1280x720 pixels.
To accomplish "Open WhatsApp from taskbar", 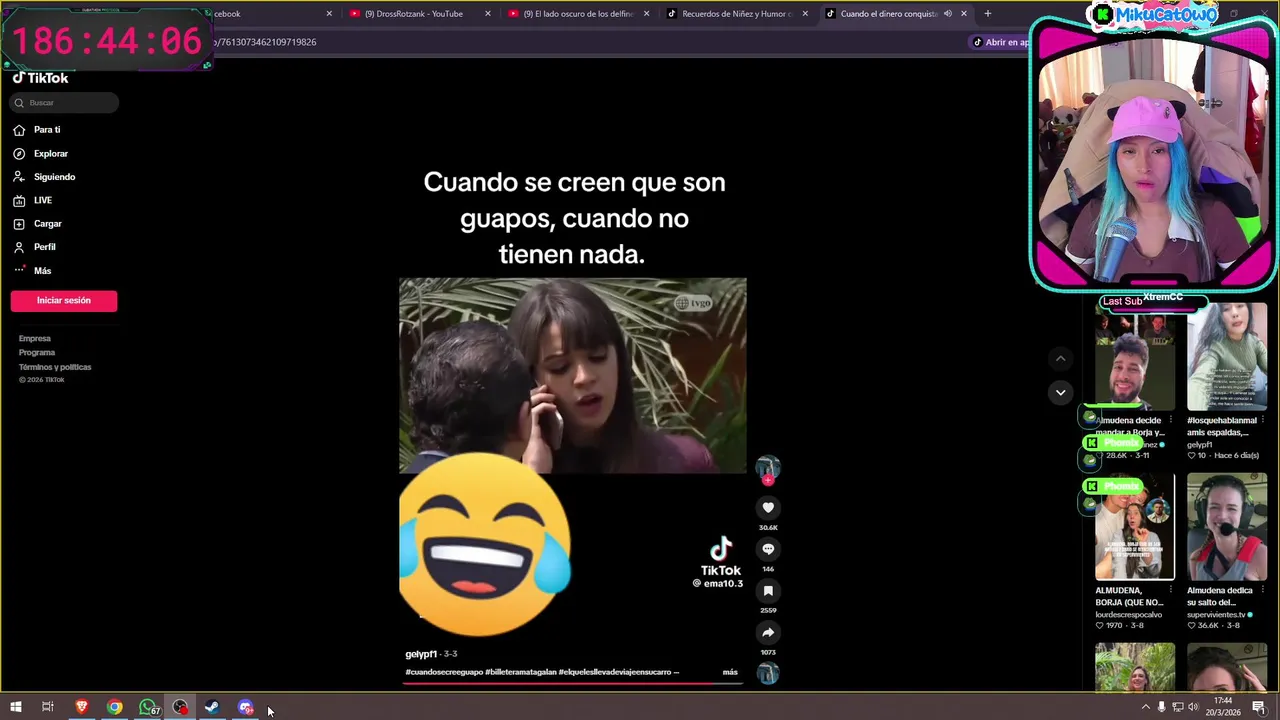I will coord(148,707).
